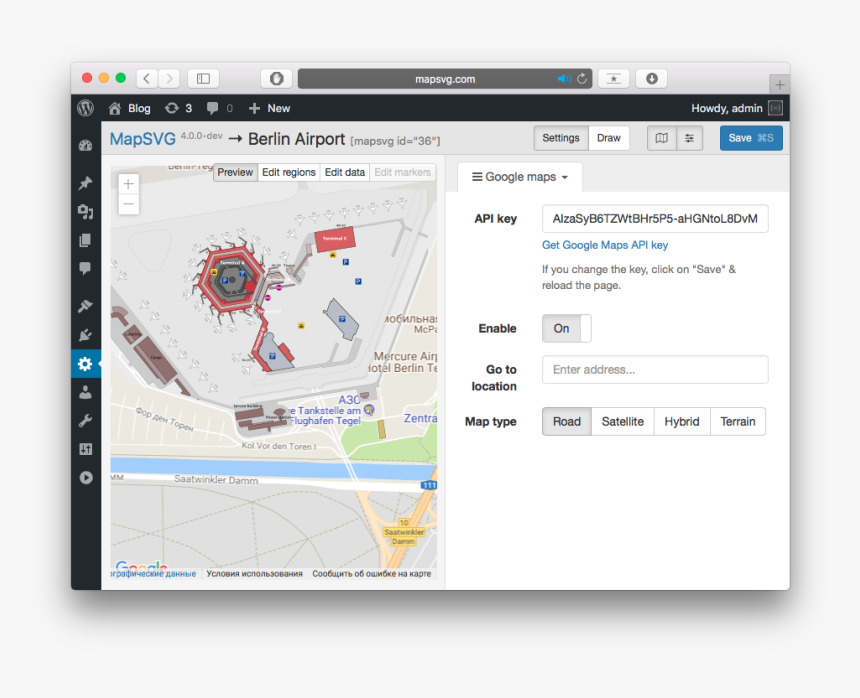Reload the mapsvg.com page
The image size is (860, 698).
pos(582,79)
